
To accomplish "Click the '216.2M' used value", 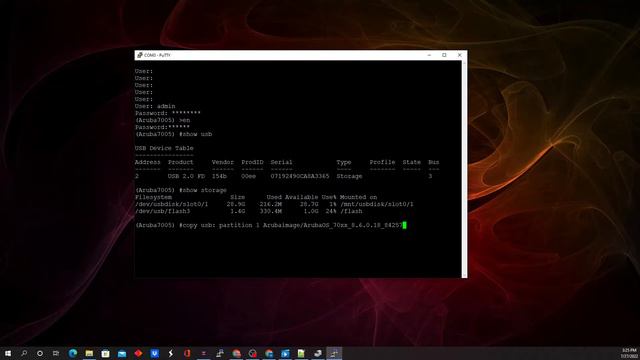I will tap(271, 204).
